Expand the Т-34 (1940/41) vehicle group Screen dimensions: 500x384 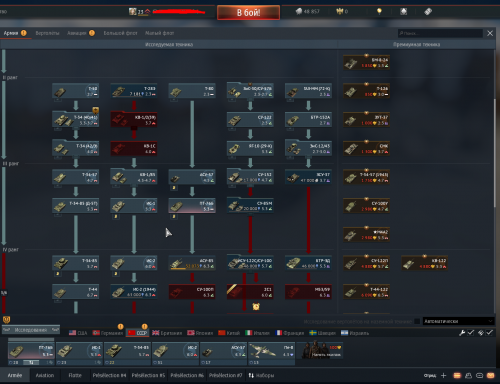75,120
